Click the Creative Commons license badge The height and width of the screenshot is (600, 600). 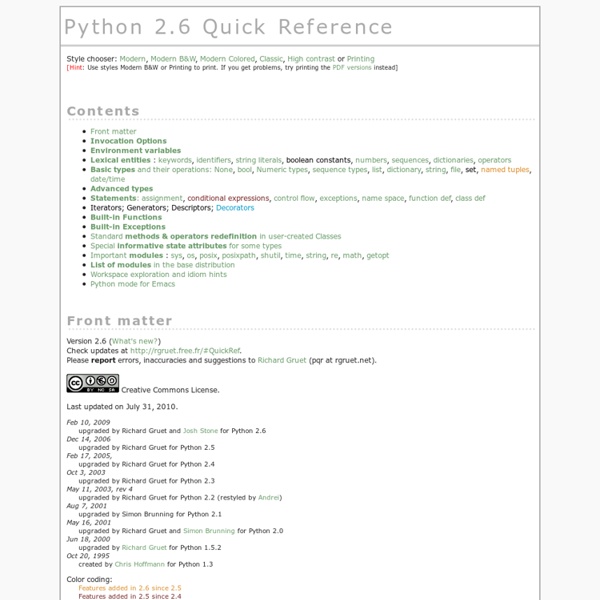tap(93, 383)
